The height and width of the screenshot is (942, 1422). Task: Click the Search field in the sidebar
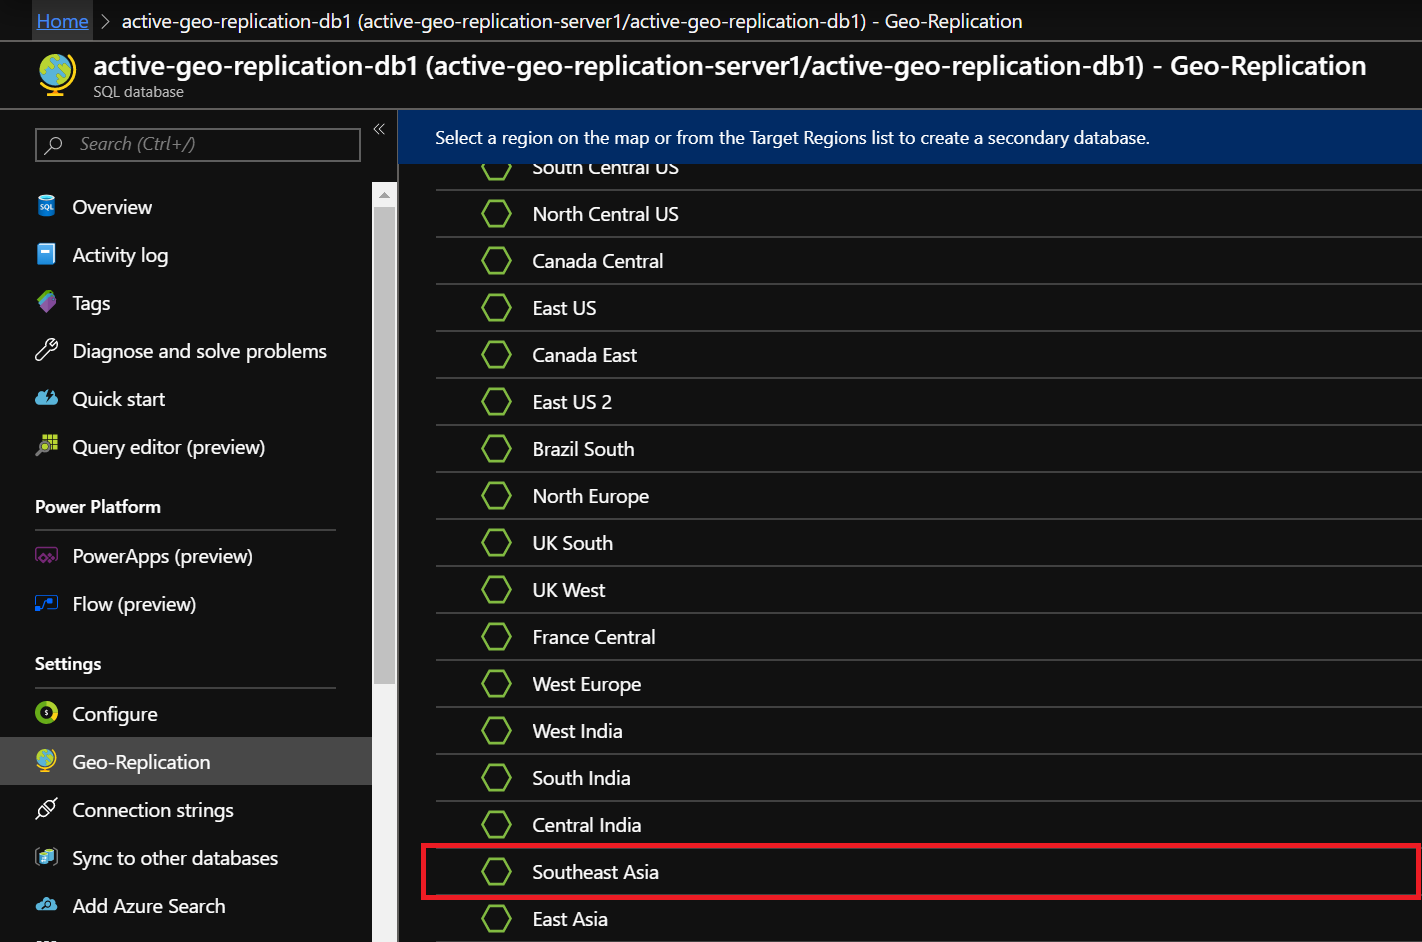197,144
